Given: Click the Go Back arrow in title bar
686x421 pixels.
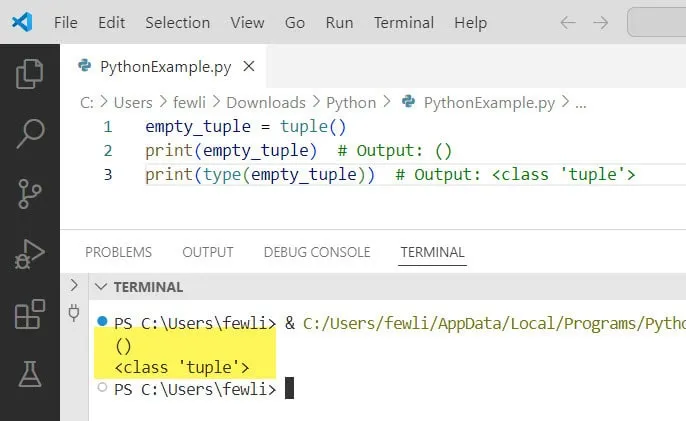Looking at the screenshot, I should (567, 22).
